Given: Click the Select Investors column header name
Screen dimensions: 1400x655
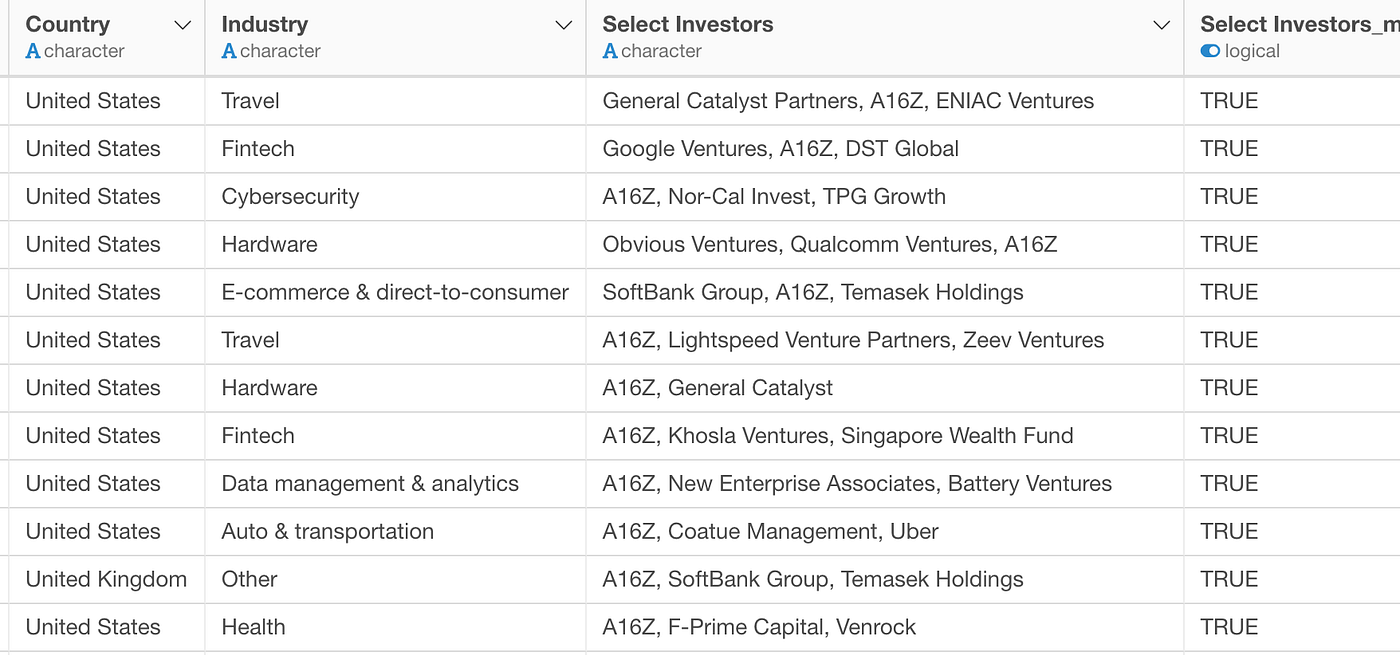Looking at the screenshot, I should (x=688, y=24).
